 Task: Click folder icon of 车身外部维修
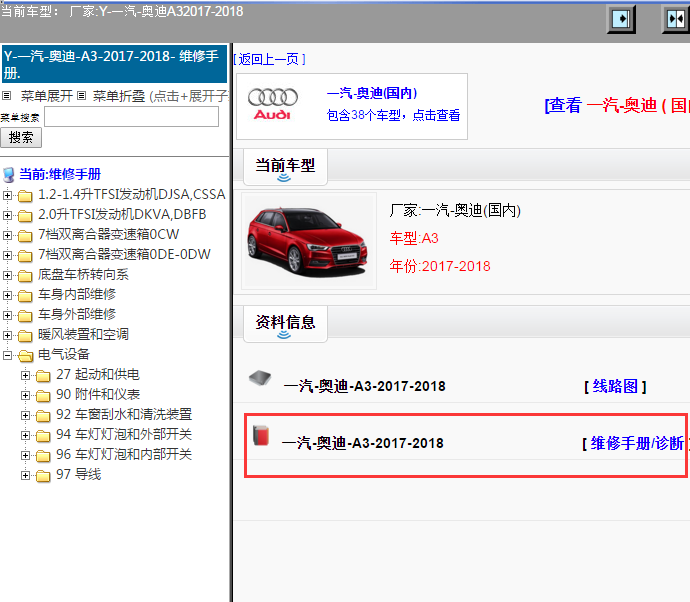pyautogui.click(x=25, y=316)
